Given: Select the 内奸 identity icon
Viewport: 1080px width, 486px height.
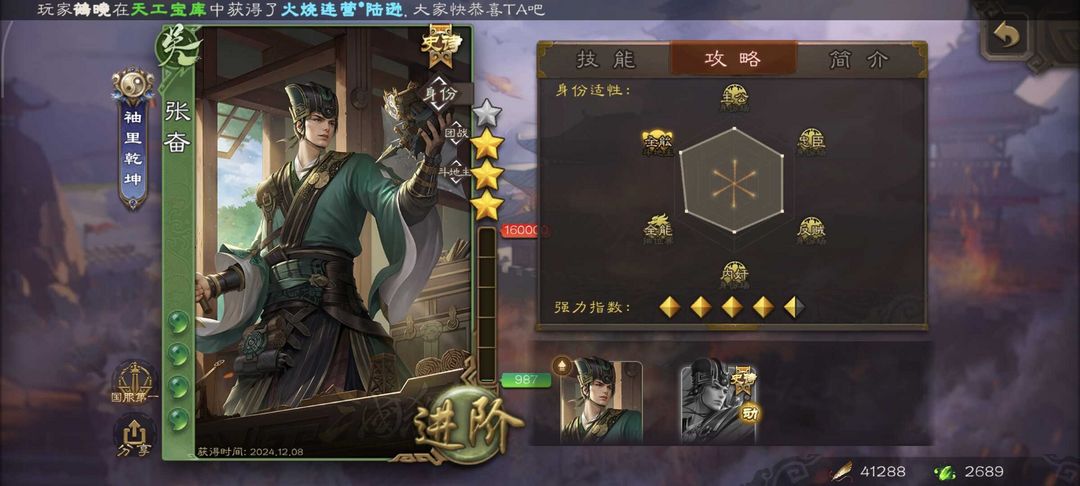Looking at the screenshot, I should click(734, 275).
